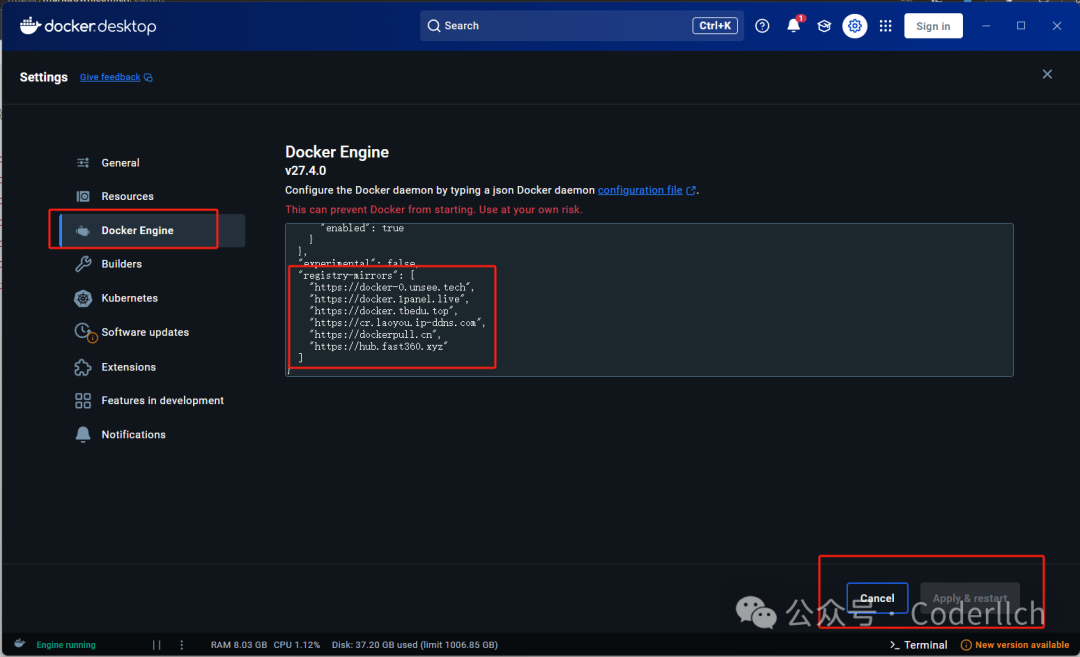
Task: Click the Docker Engine heading
Action: click(x=337, y=152)
